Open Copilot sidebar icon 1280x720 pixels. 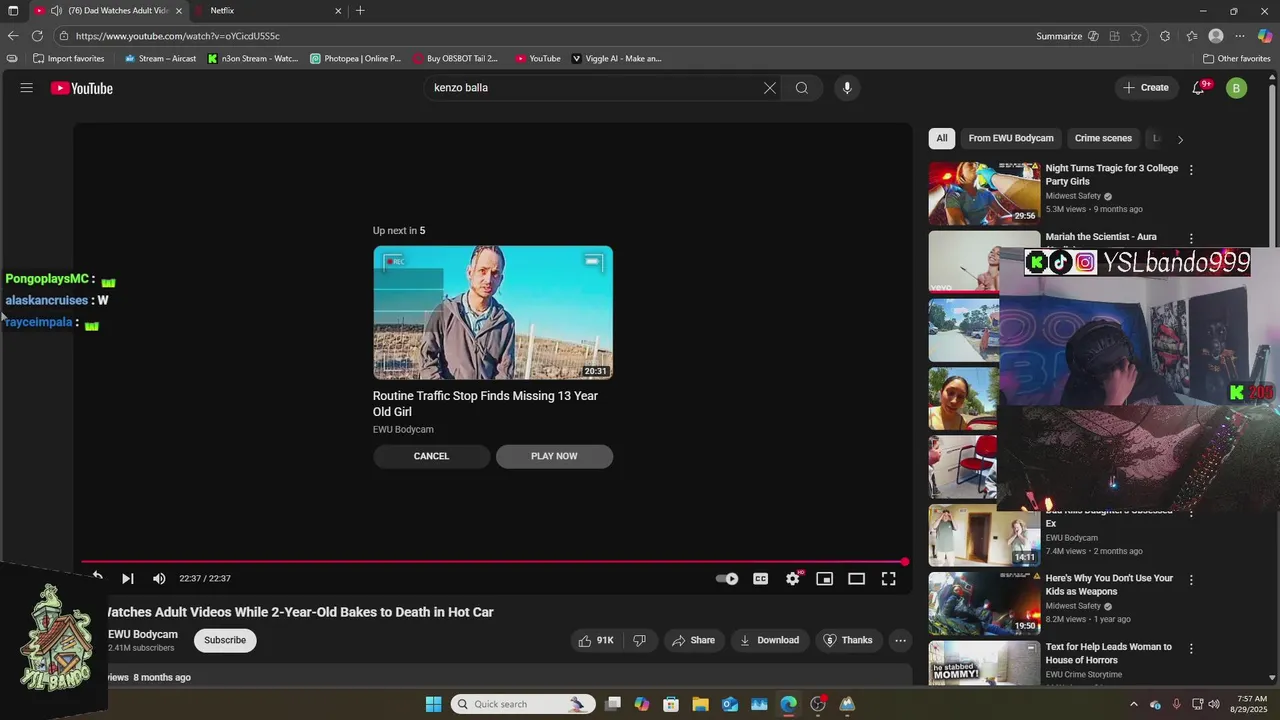click(1265, 36)
